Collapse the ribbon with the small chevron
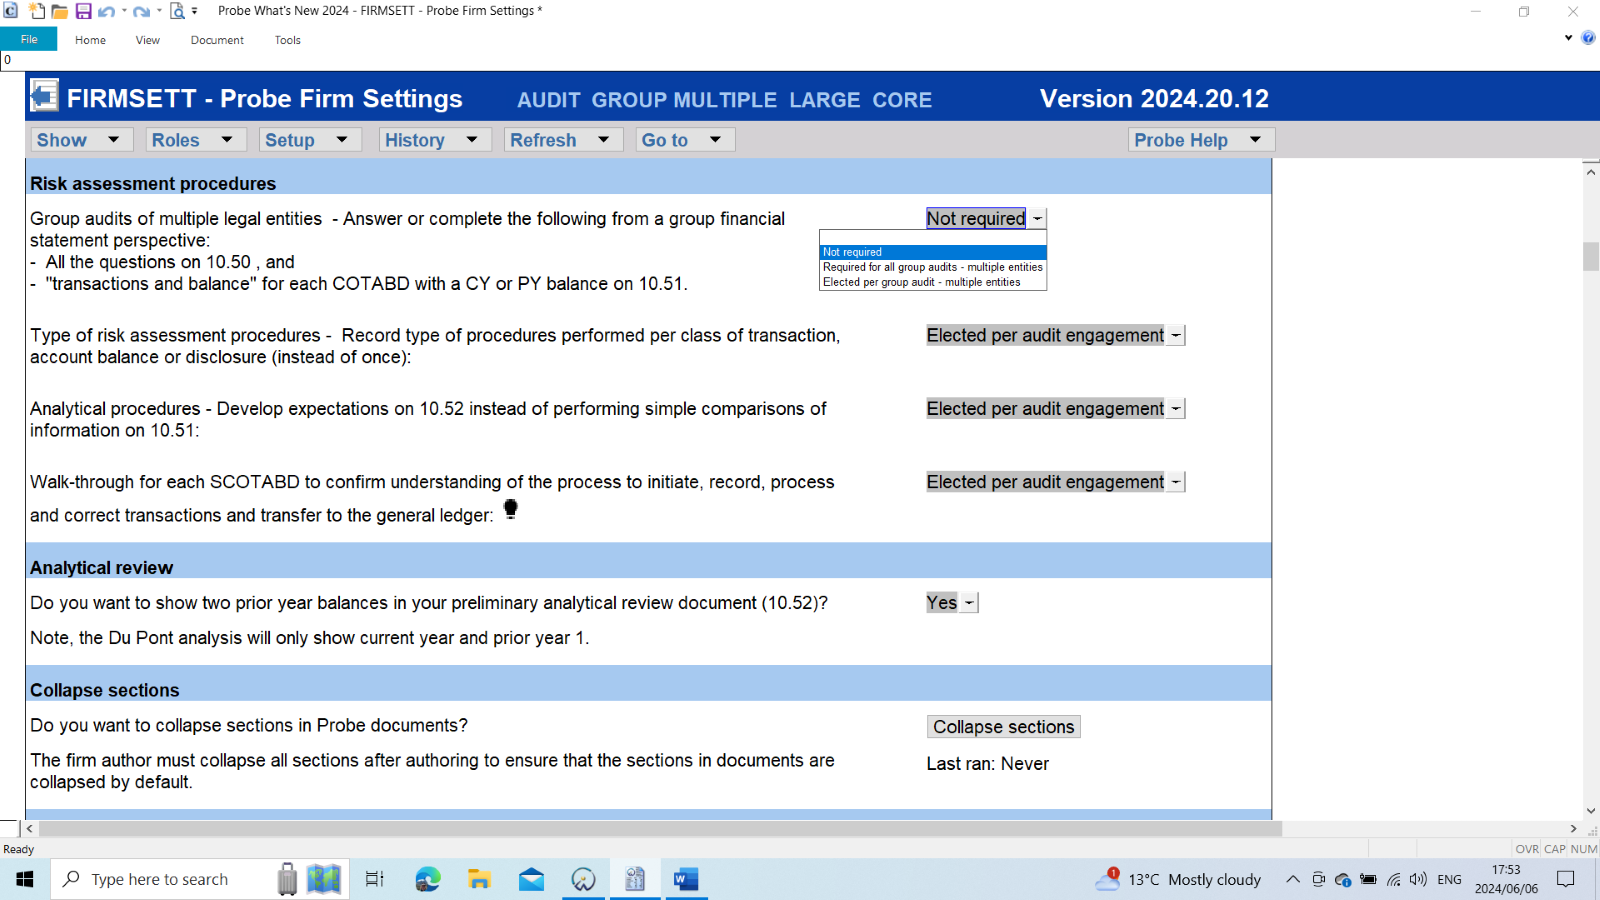Viewport: 1600px width, 900px height. pos(1568,38)
